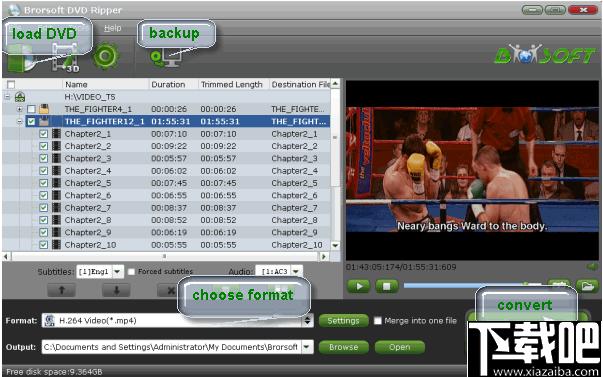Click the Destination File column header

coord(300,84)
